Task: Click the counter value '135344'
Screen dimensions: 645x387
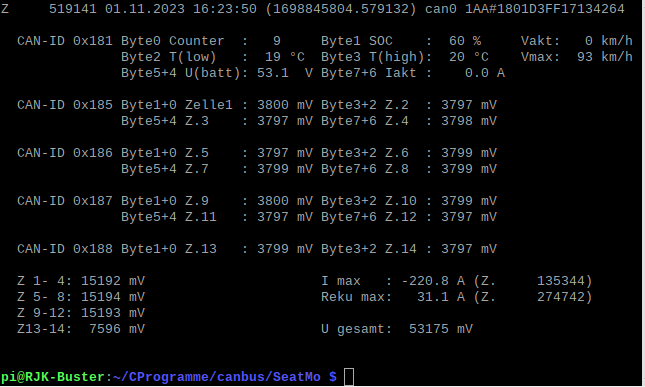Action: click(561, 281)
